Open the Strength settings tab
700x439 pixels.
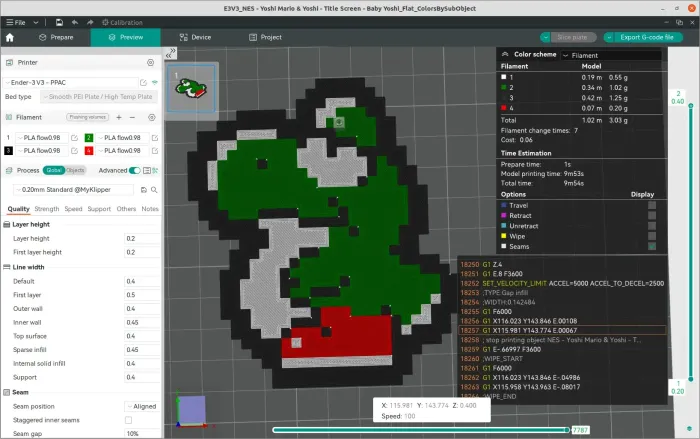tap(46, 209)
